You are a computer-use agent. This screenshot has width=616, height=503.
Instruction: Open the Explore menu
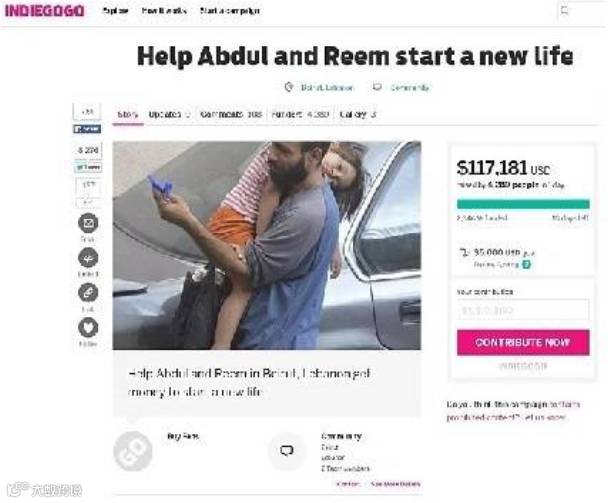115,11
